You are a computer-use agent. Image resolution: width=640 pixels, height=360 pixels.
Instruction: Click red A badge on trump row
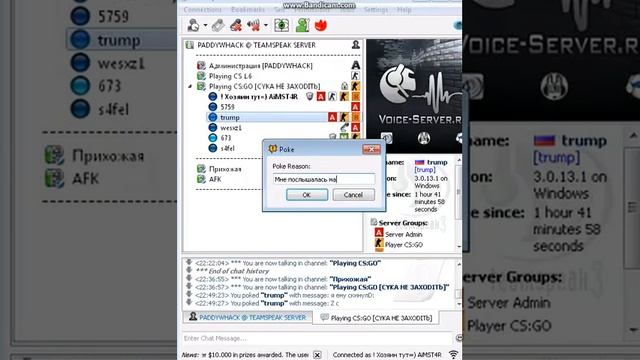tap(332, 117)
